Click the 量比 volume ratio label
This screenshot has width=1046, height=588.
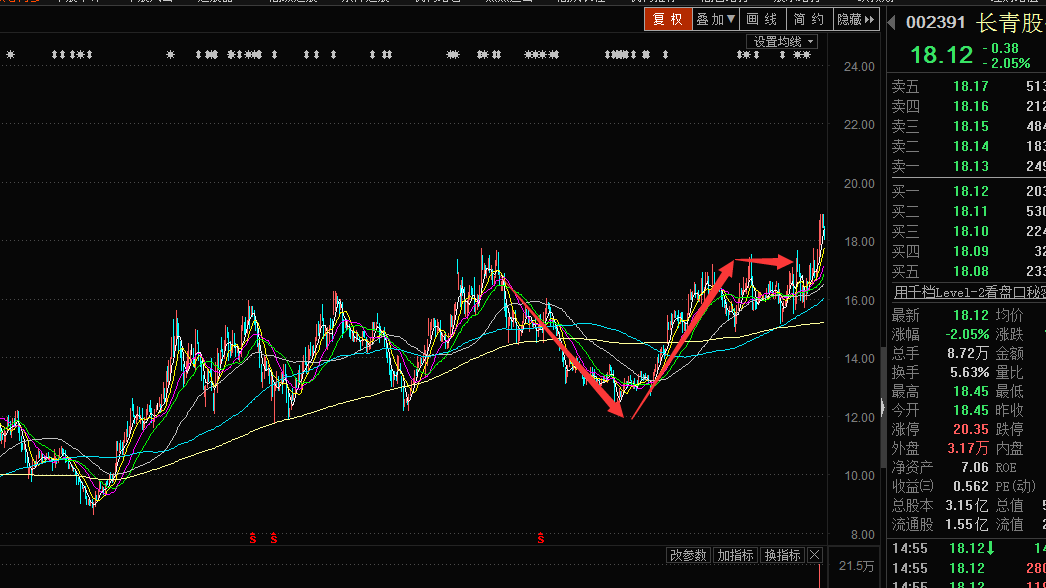click(1009, 372)
